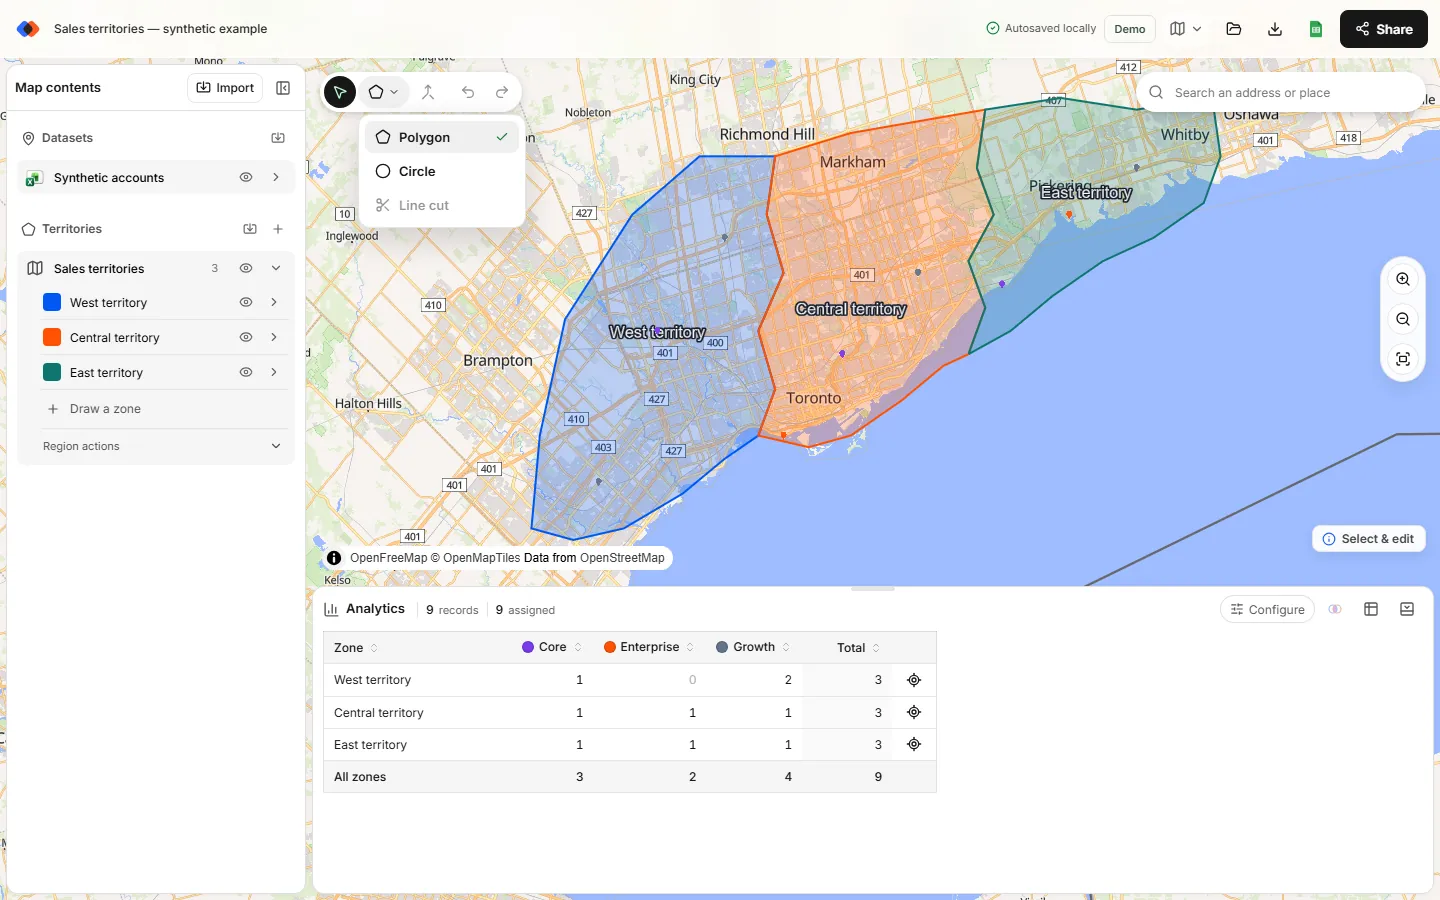
Task: Zoom in on the map
Action: tap(1403, 280)
